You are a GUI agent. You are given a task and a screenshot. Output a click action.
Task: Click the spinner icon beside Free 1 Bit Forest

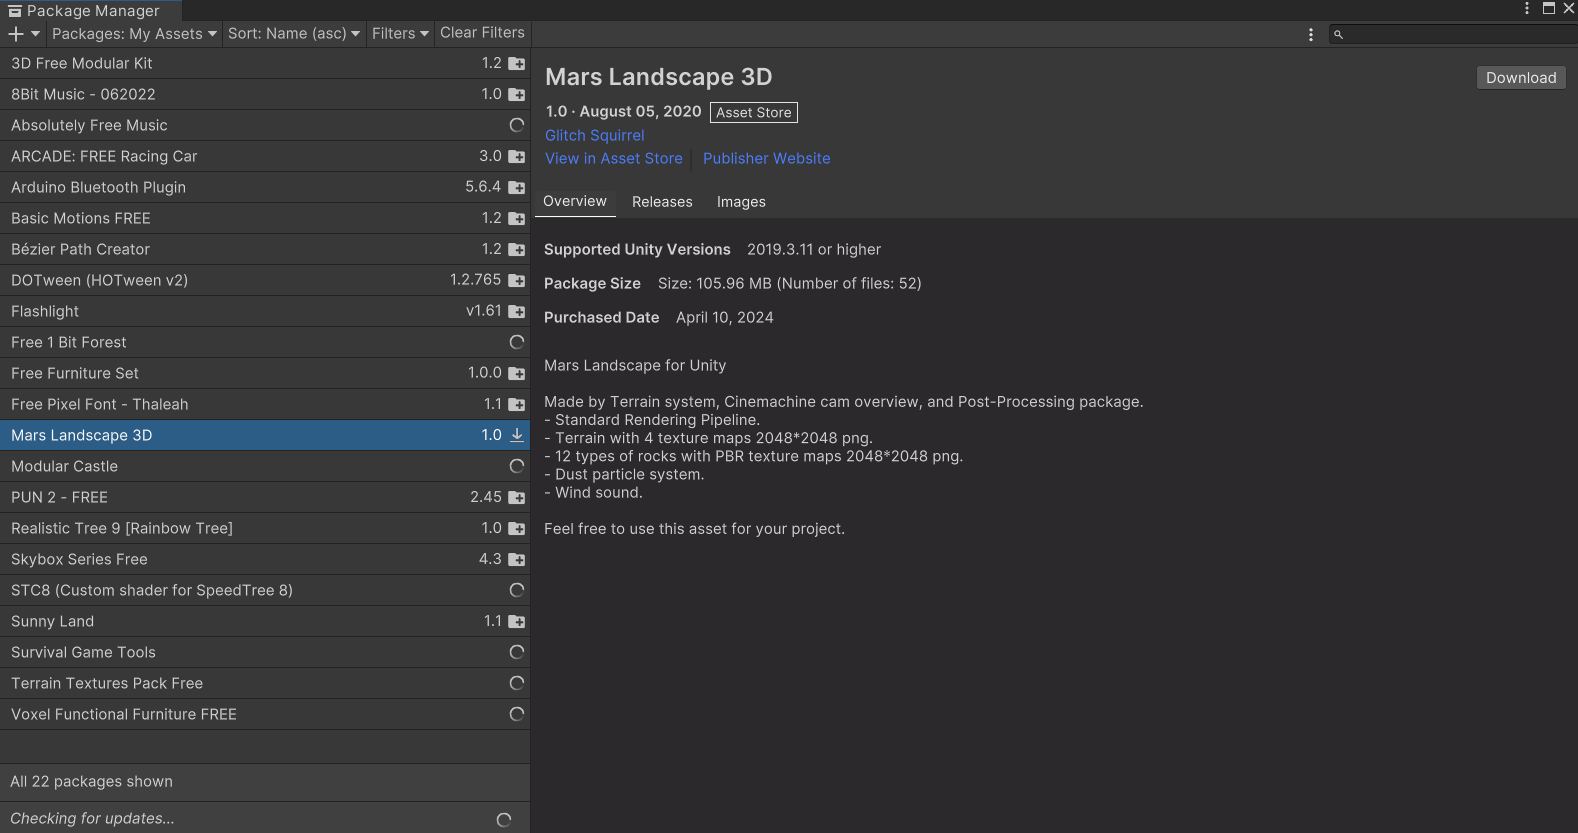click(517, 342)
